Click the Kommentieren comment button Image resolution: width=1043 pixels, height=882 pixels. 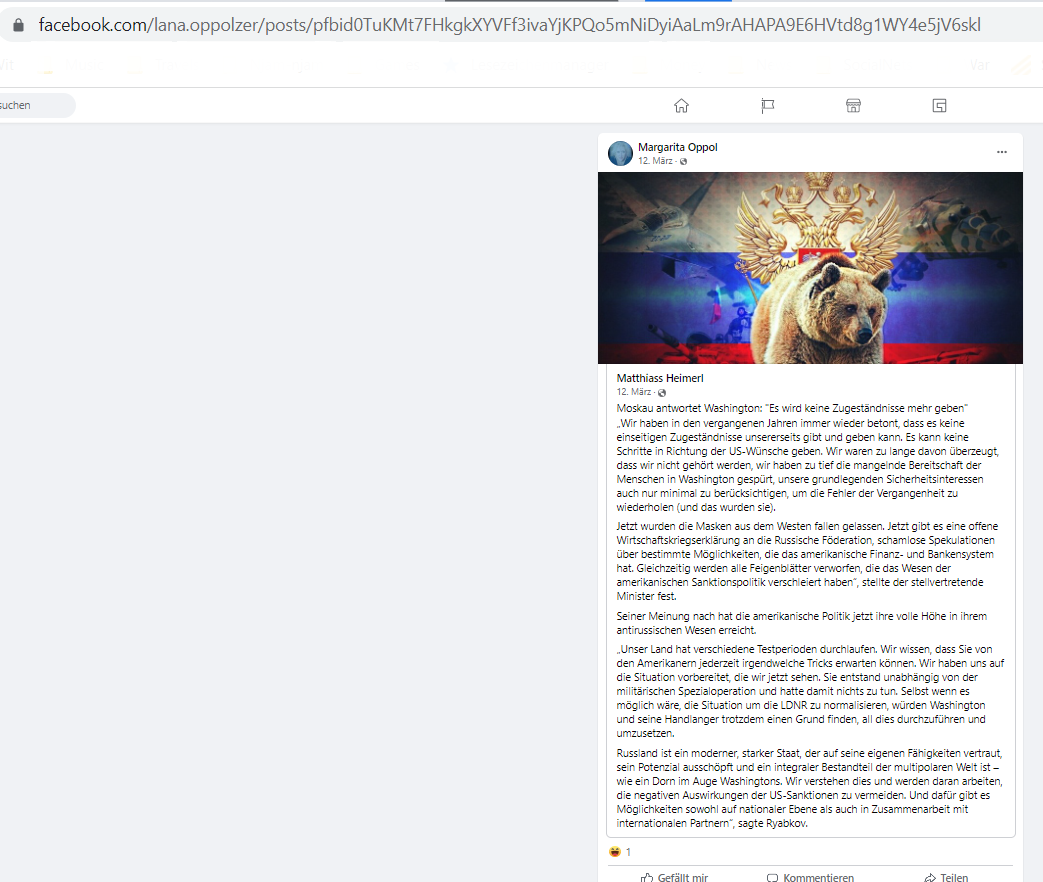[x=810, y=877]
